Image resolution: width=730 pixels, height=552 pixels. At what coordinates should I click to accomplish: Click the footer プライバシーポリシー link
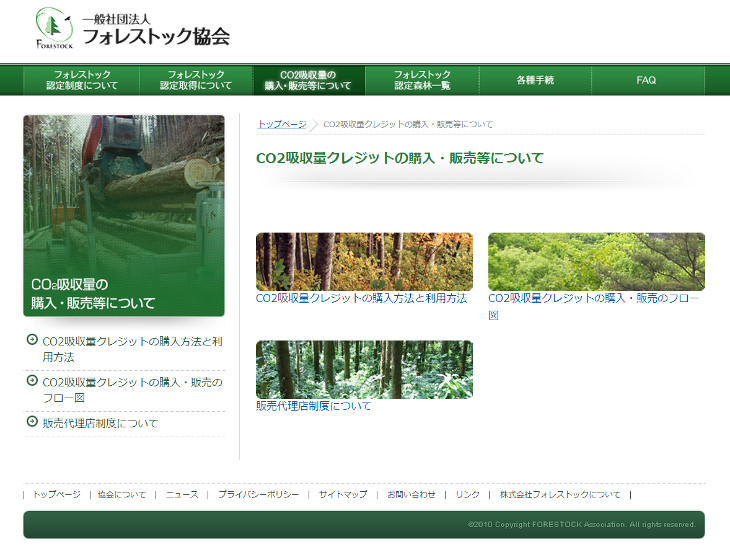pos(258,495)
